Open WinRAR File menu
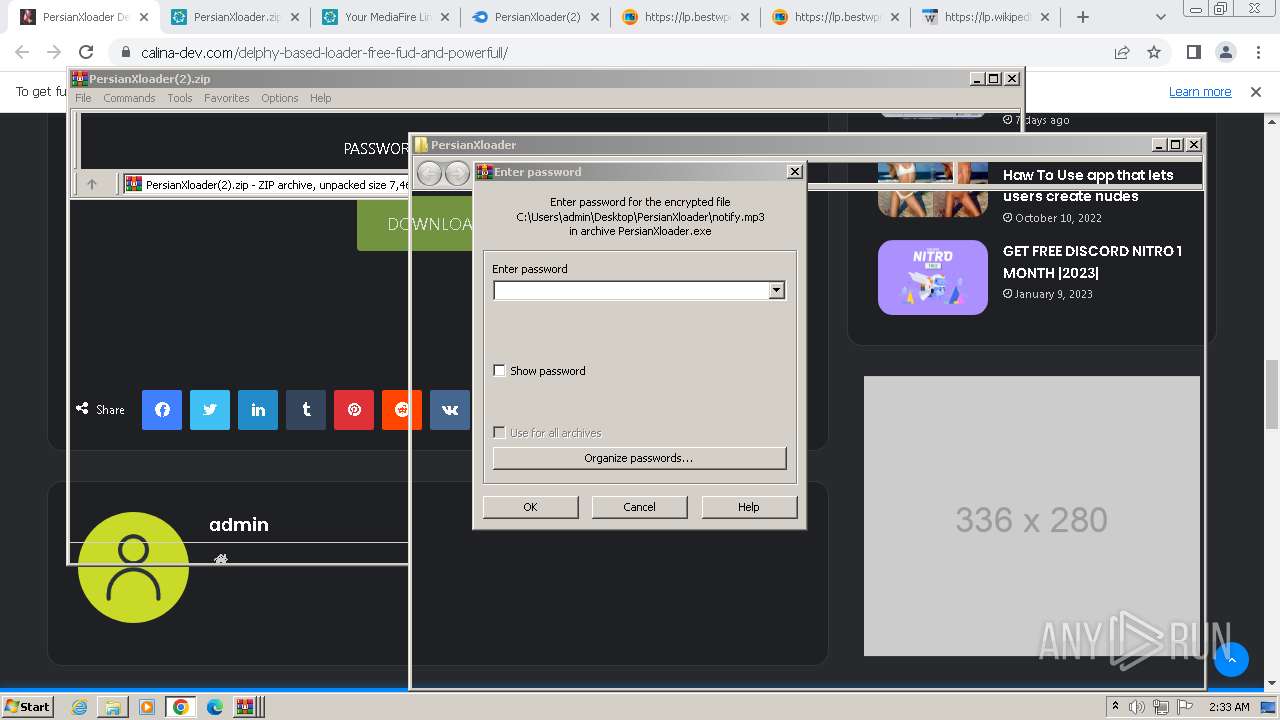 coord(83,98)
